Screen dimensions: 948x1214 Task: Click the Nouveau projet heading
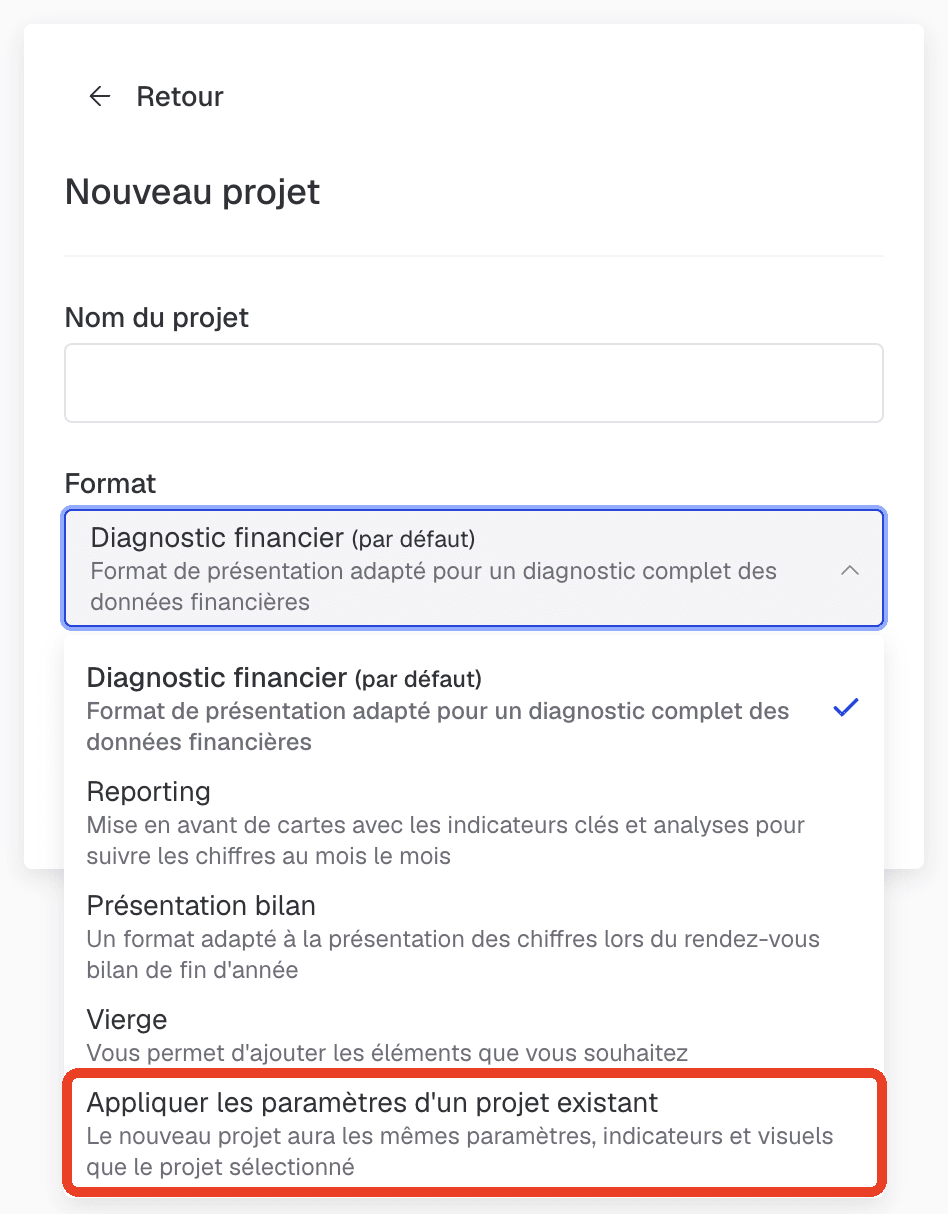coord(193,191)
